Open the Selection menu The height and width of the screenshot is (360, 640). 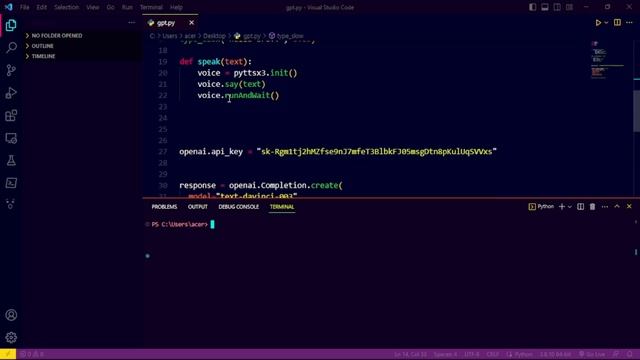tap(67, 7)
